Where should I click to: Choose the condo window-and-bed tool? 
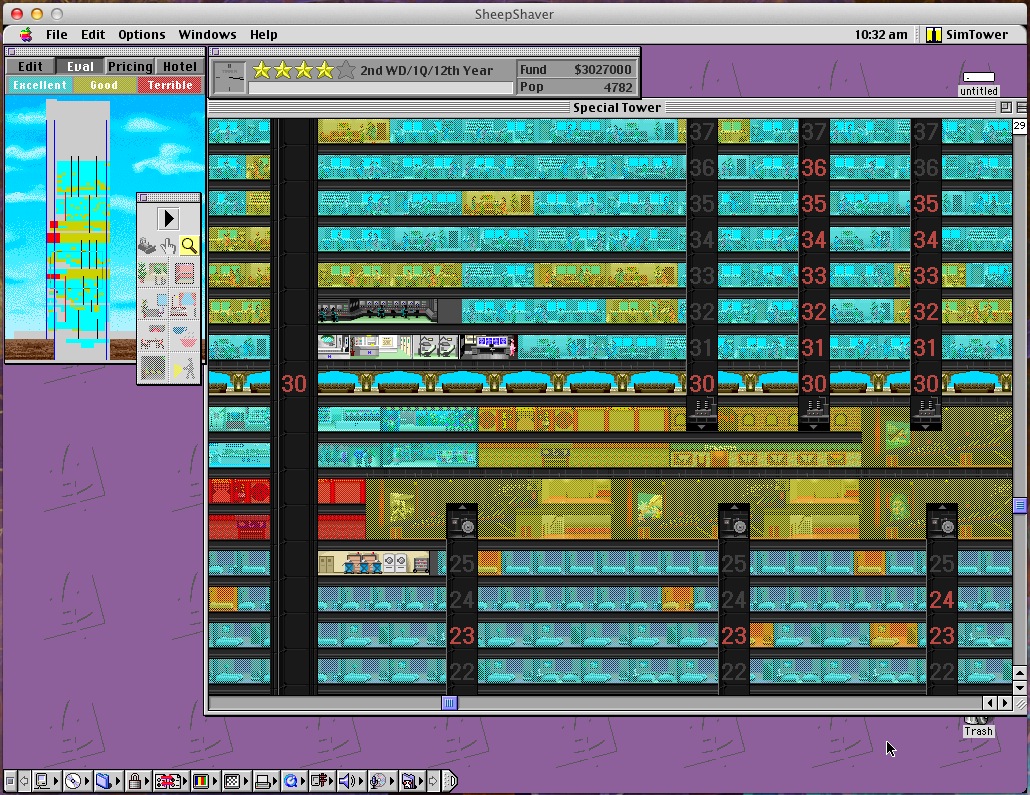185,306
